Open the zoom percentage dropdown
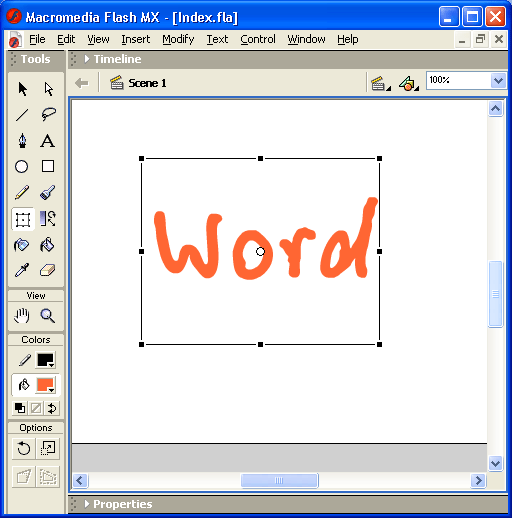Screen dimensions: 512x518 [498, 80]
